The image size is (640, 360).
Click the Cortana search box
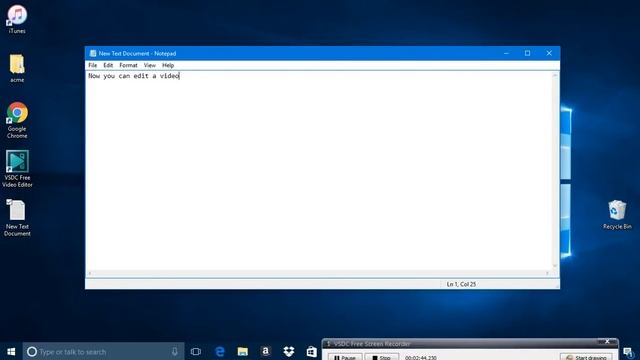tap(103, 351)
